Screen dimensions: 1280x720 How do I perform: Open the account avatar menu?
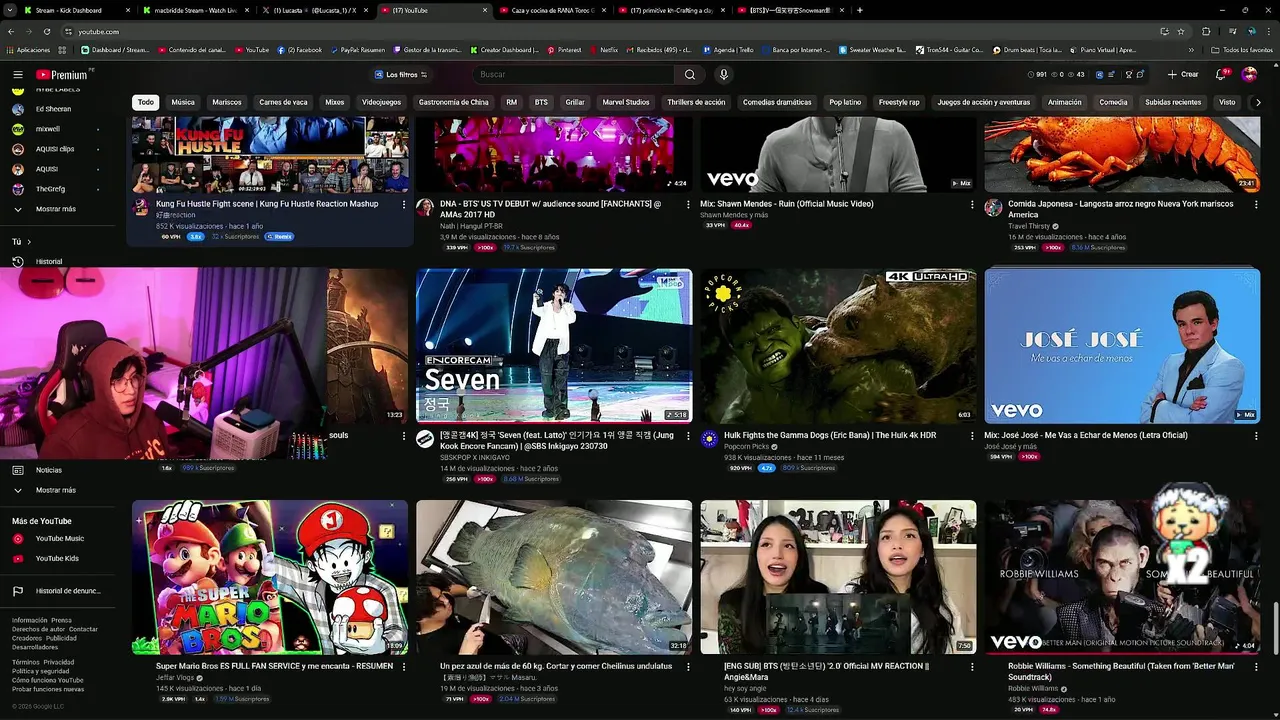[x=1249, y=75]
